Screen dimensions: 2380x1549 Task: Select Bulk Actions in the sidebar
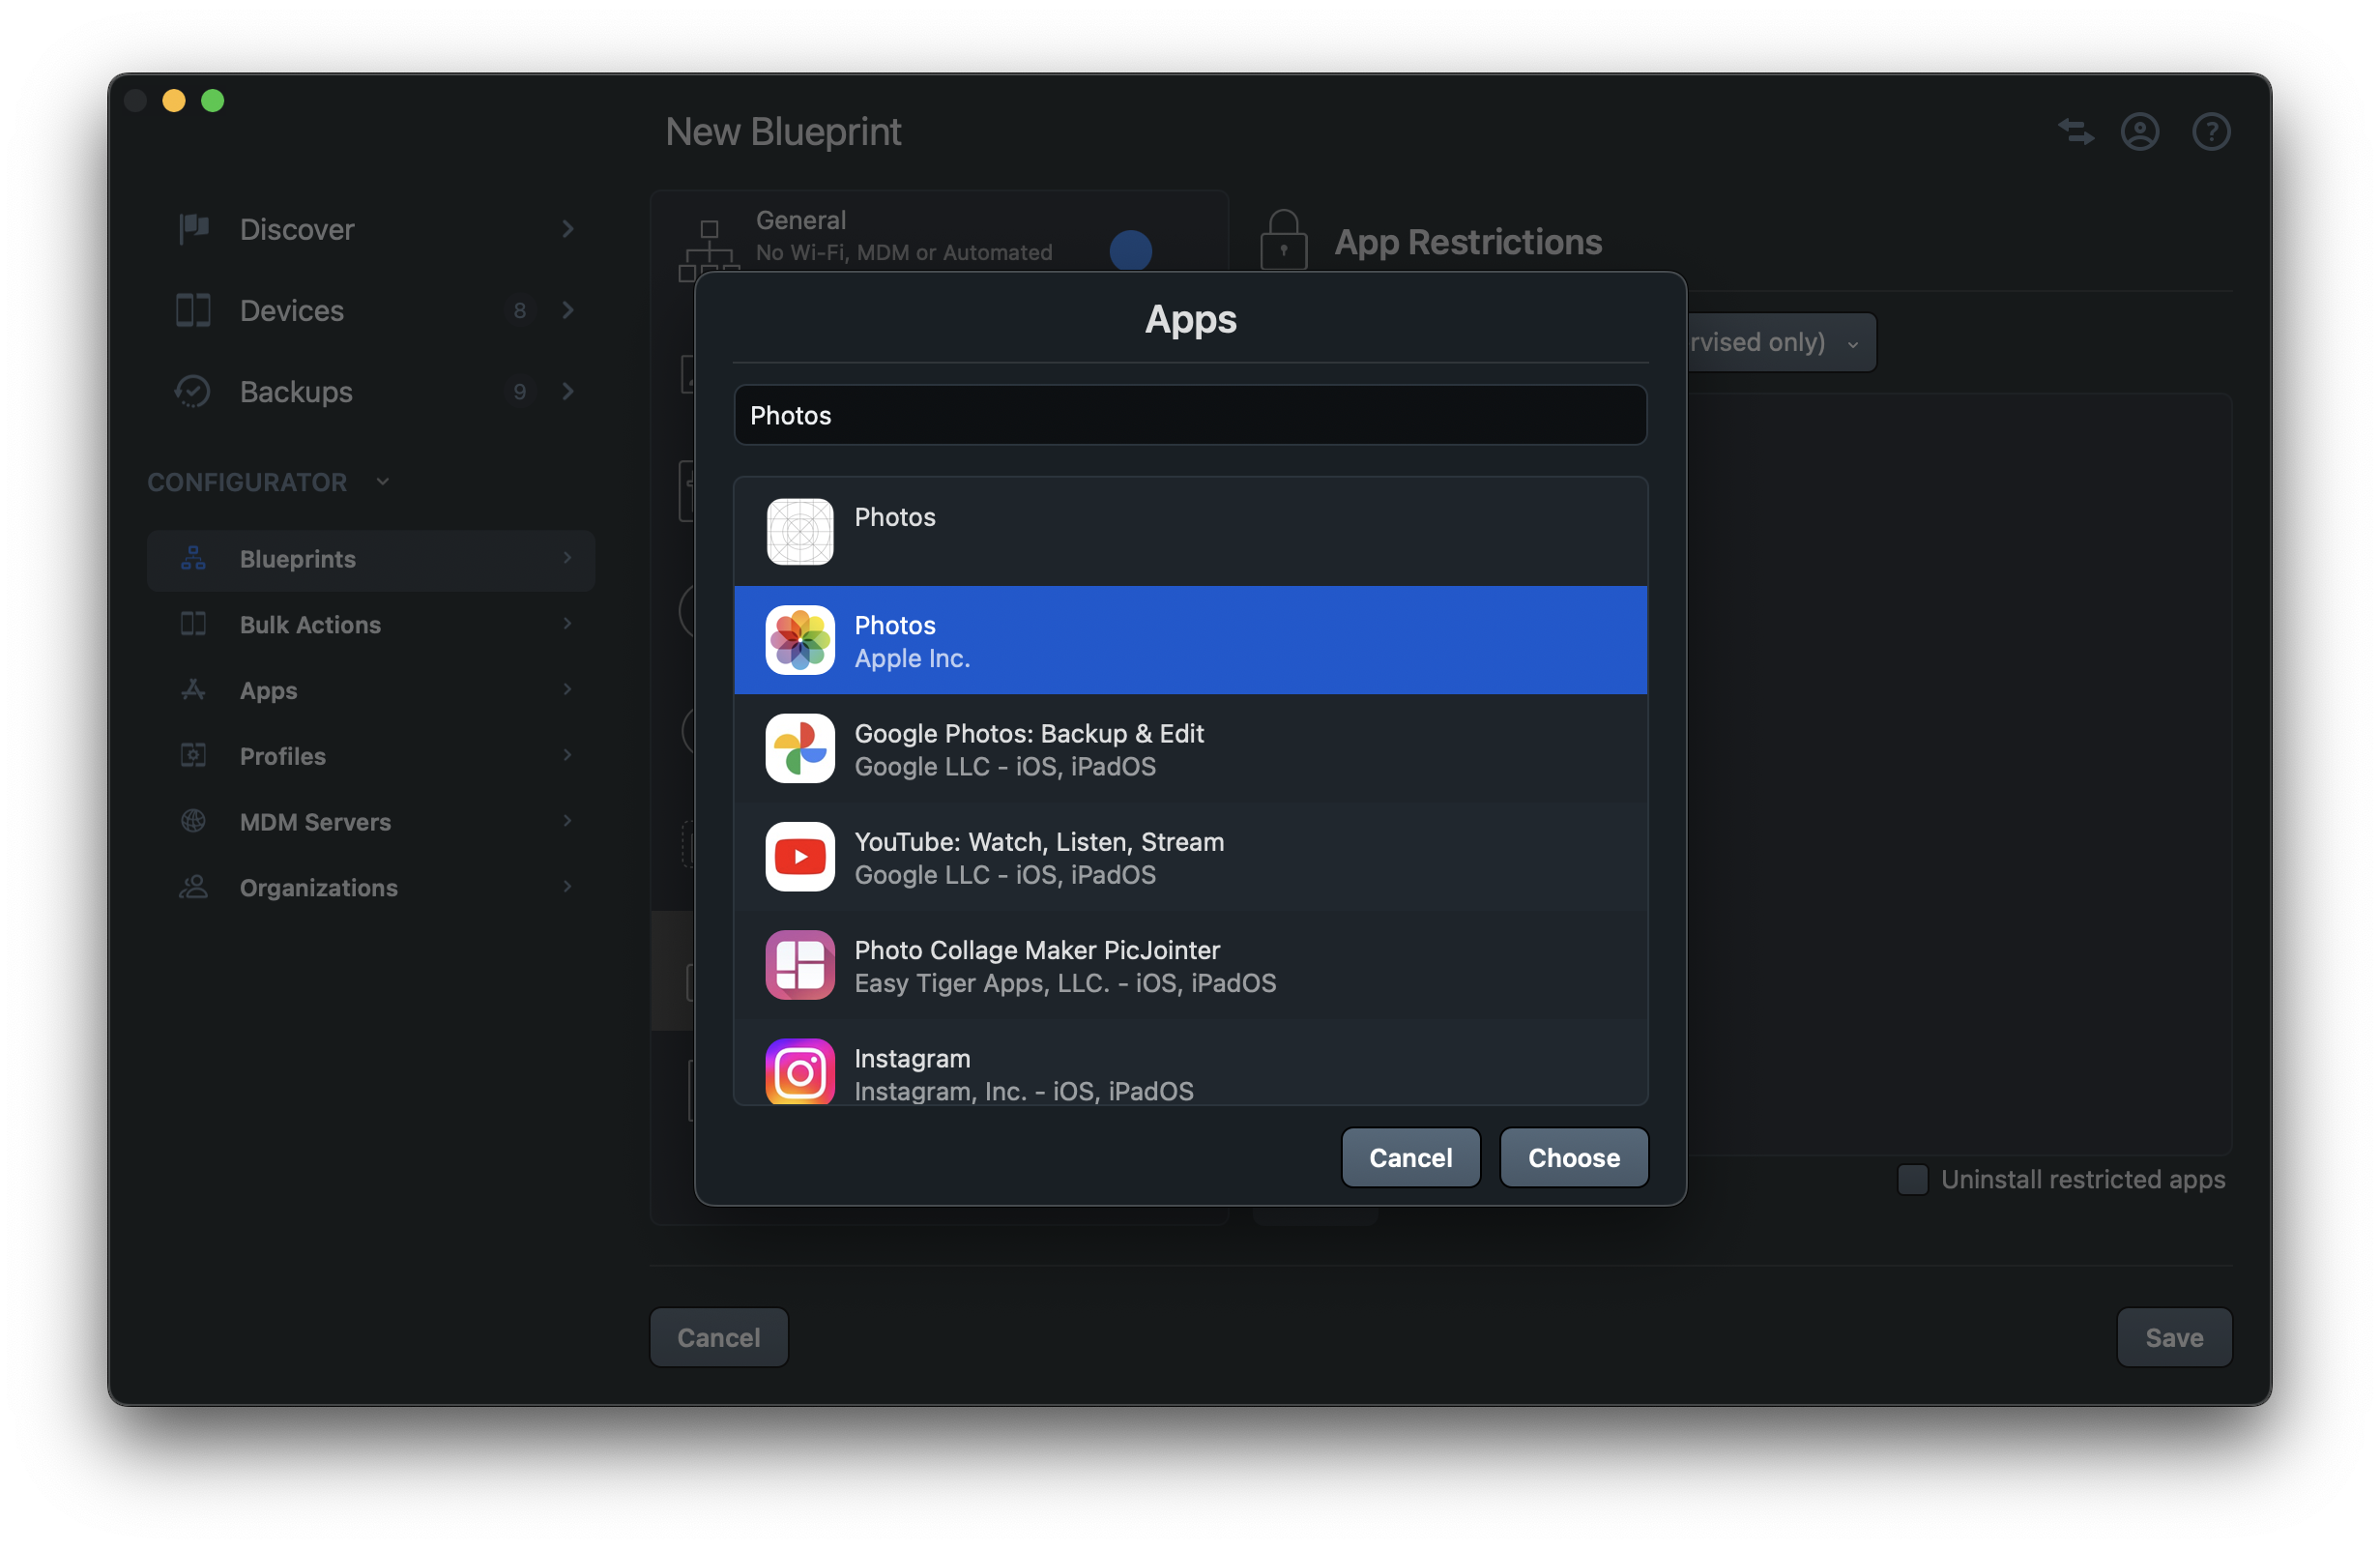coord(371,624)
